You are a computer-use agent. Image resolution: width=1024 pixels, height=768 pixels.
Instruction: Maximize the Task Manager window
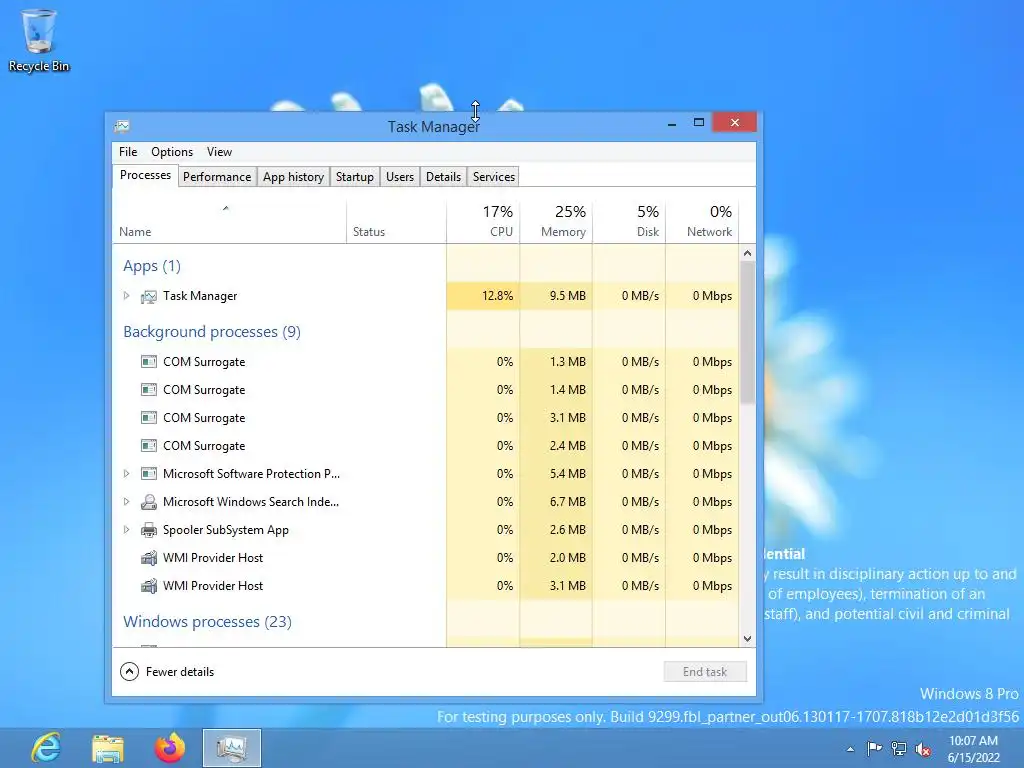point(699,123)
